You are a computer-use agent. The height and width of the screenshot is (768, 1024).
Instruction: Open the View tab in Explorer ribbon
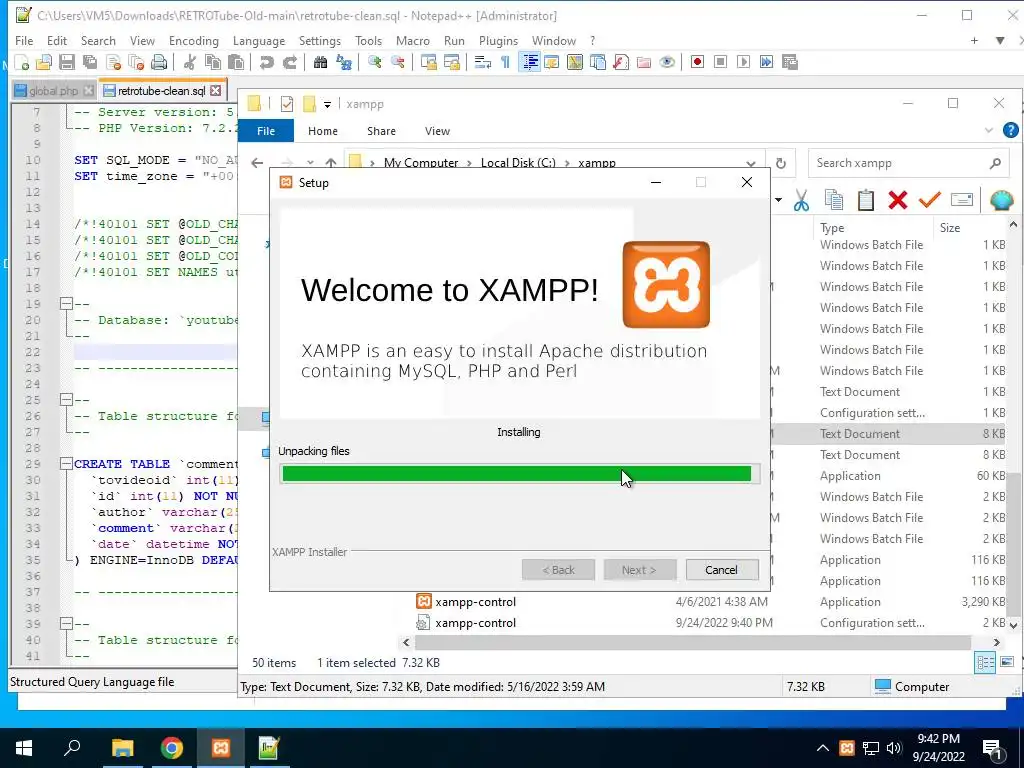pos(437,131)
